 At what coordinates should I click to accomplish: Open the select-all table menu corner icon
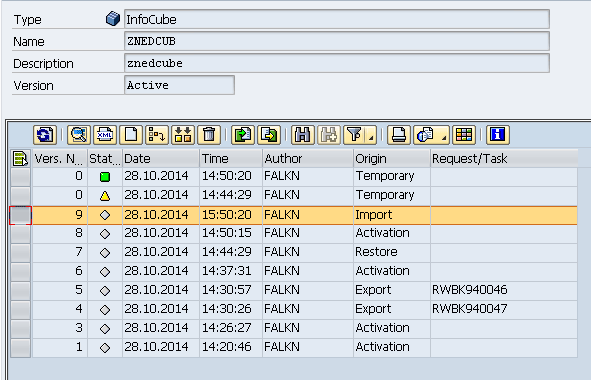pos(20,158)
